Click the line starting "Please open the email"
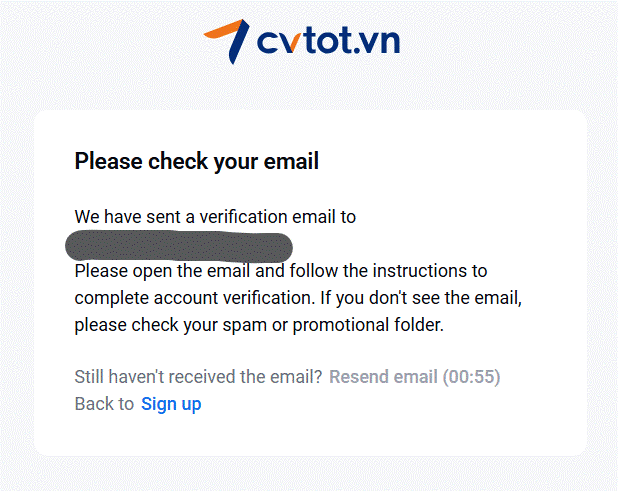Viewport: 618px width, 491px height. click(x=280, y=271)
